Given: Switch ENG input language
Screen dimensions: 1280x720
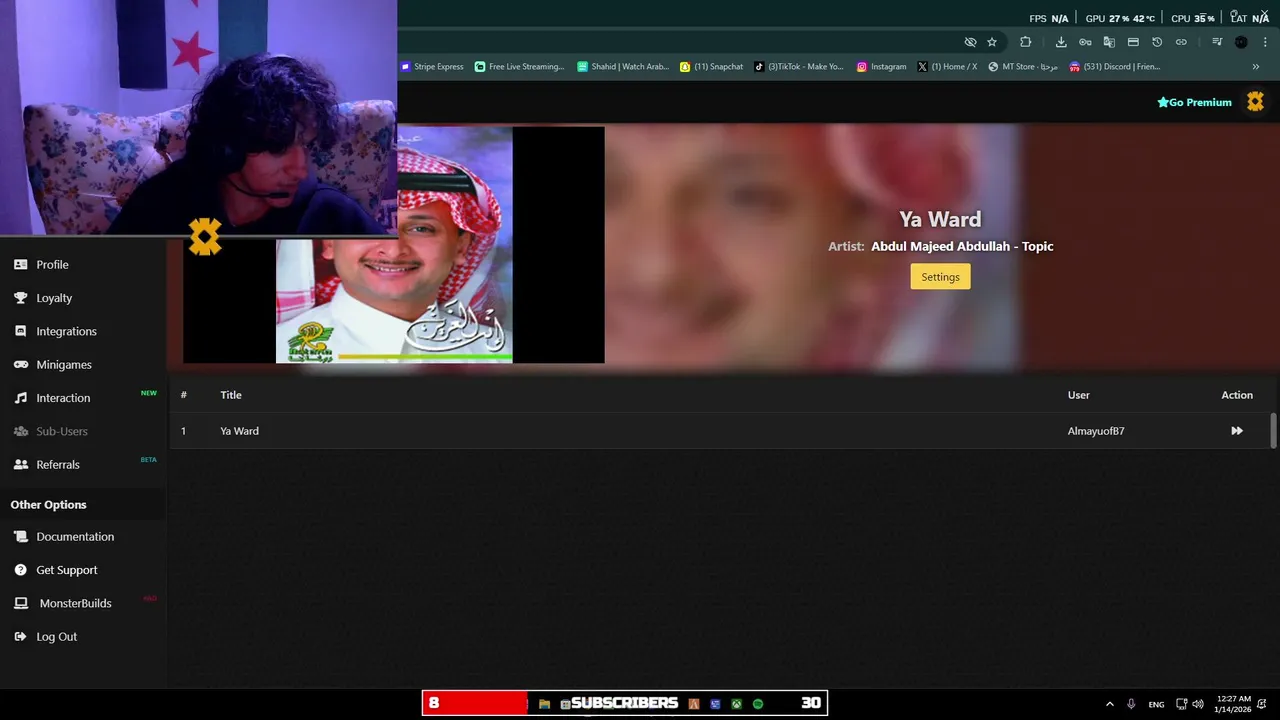Looking at the screenshot, I should click(x=1156, y=704).
